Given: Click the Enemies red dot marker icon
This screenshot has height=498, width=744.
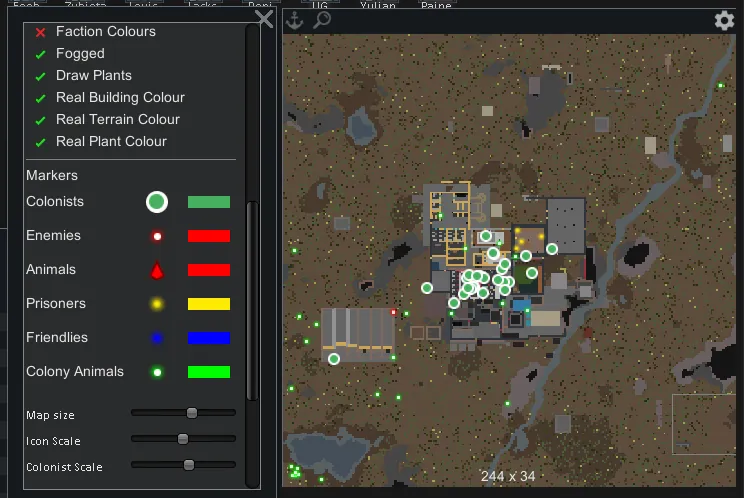Looking at the screenshot, I should (157, 237).
